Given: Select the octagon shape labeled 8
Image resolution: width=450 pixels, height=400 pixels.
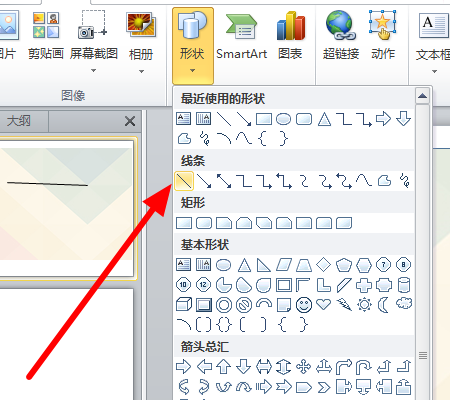Looking at the screenshot, I should (x=403, y=265).
